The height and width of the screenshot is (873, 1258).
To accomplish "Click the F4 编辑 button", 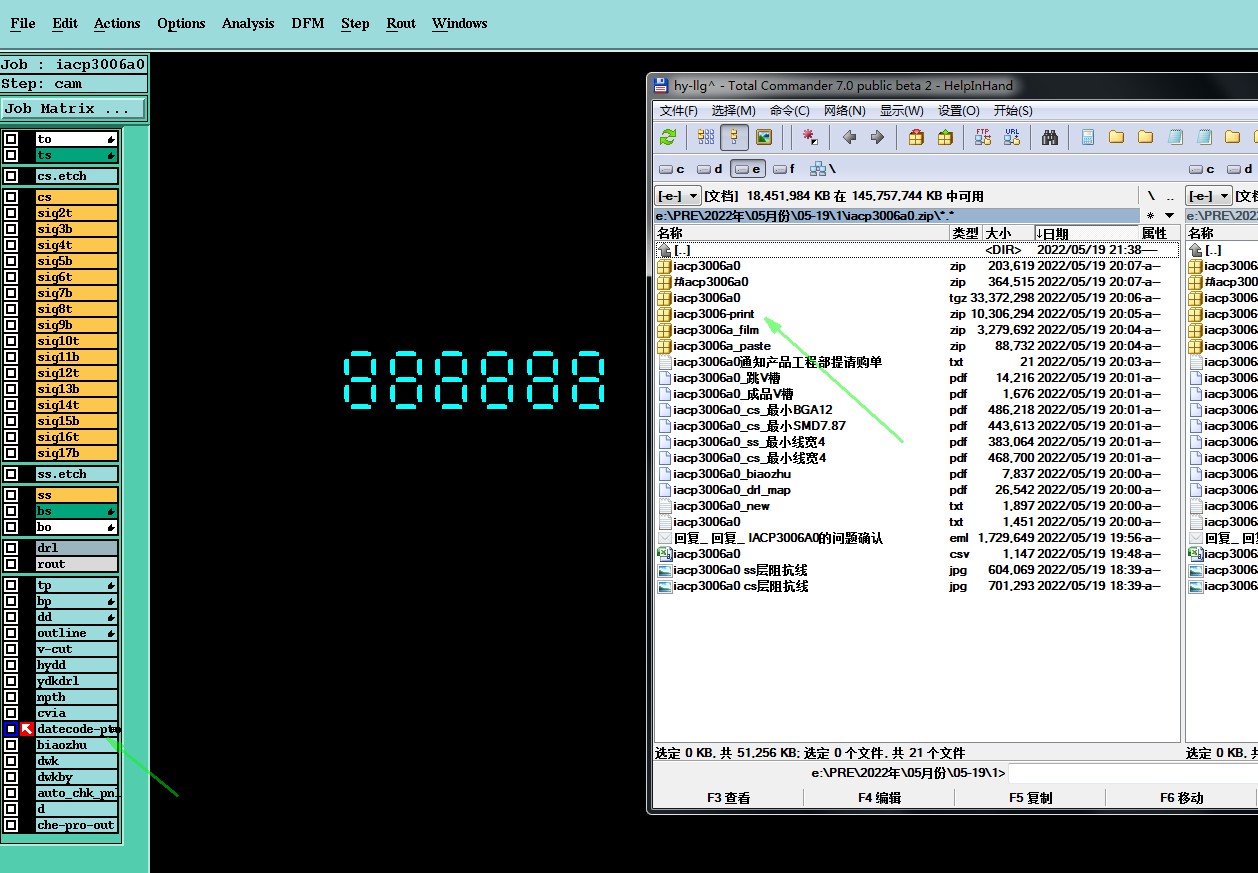I will [x=880, y=797].
